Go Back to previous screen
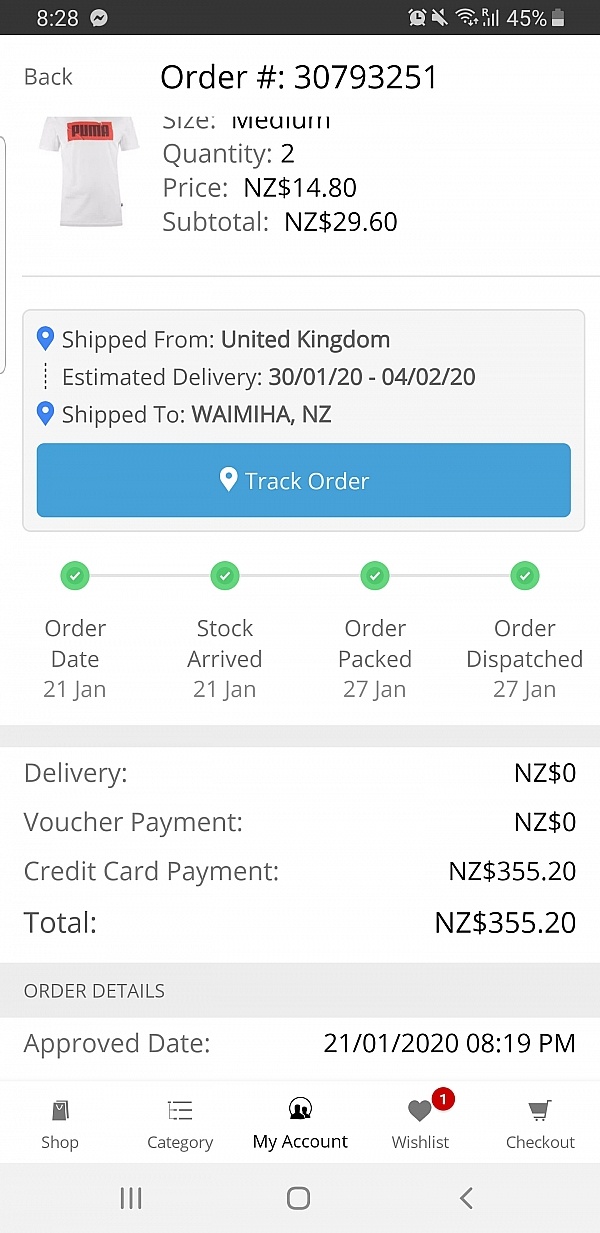The height and width of the screenshot is (1233, 600). [x=48, y=77]
